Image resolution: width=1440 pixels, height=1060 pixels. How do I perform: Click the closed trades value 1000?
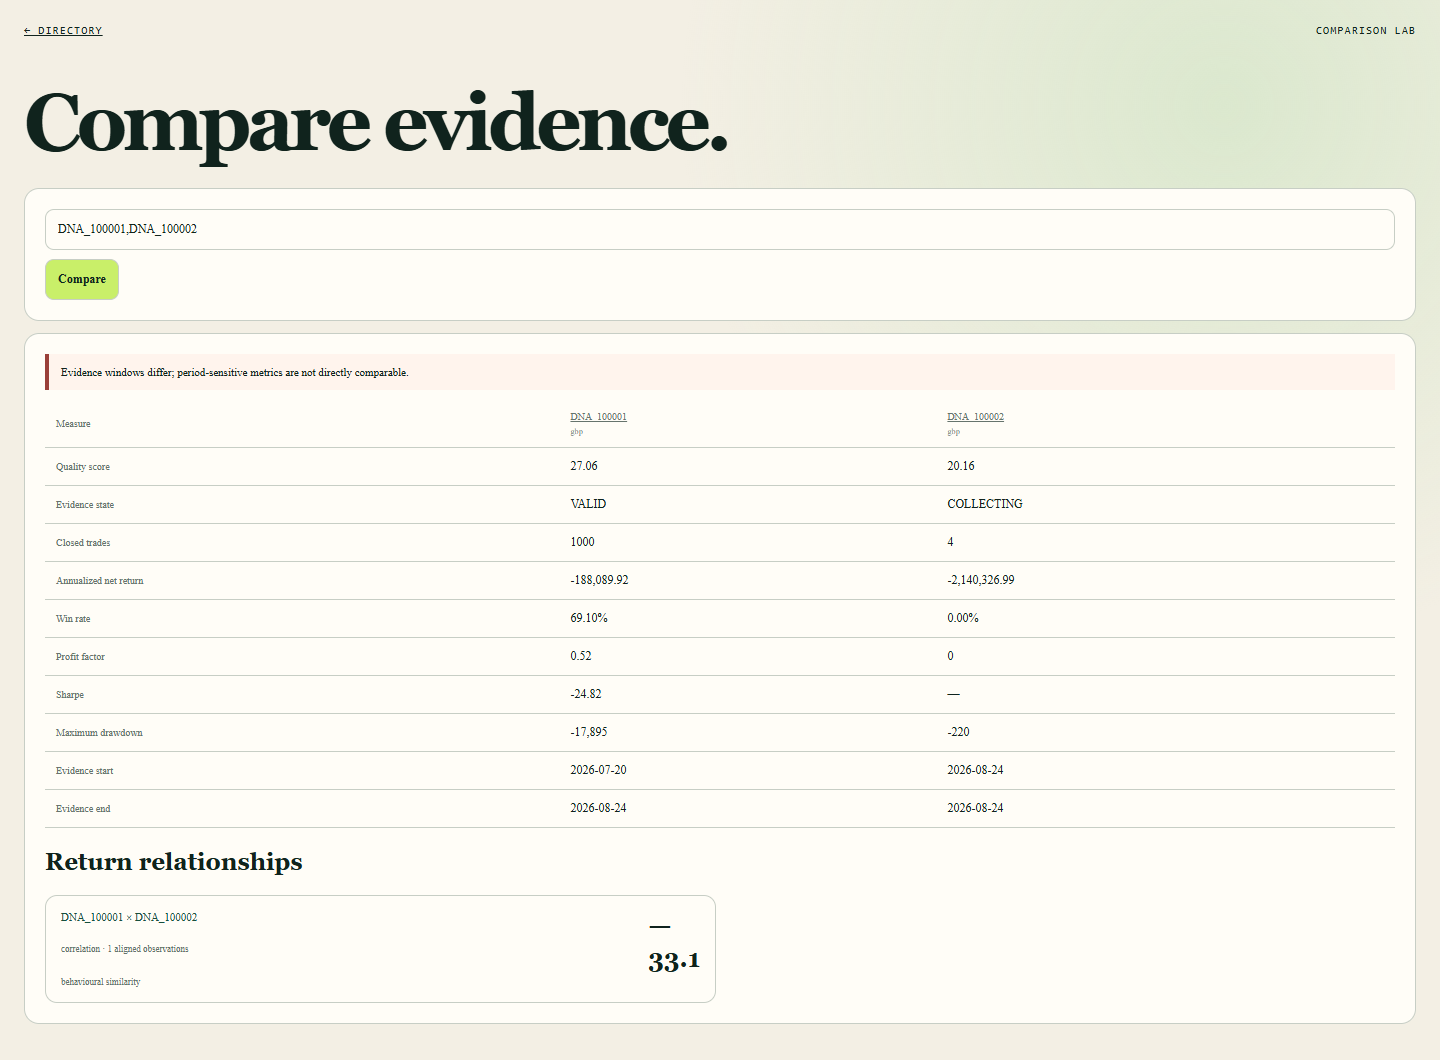582,542
